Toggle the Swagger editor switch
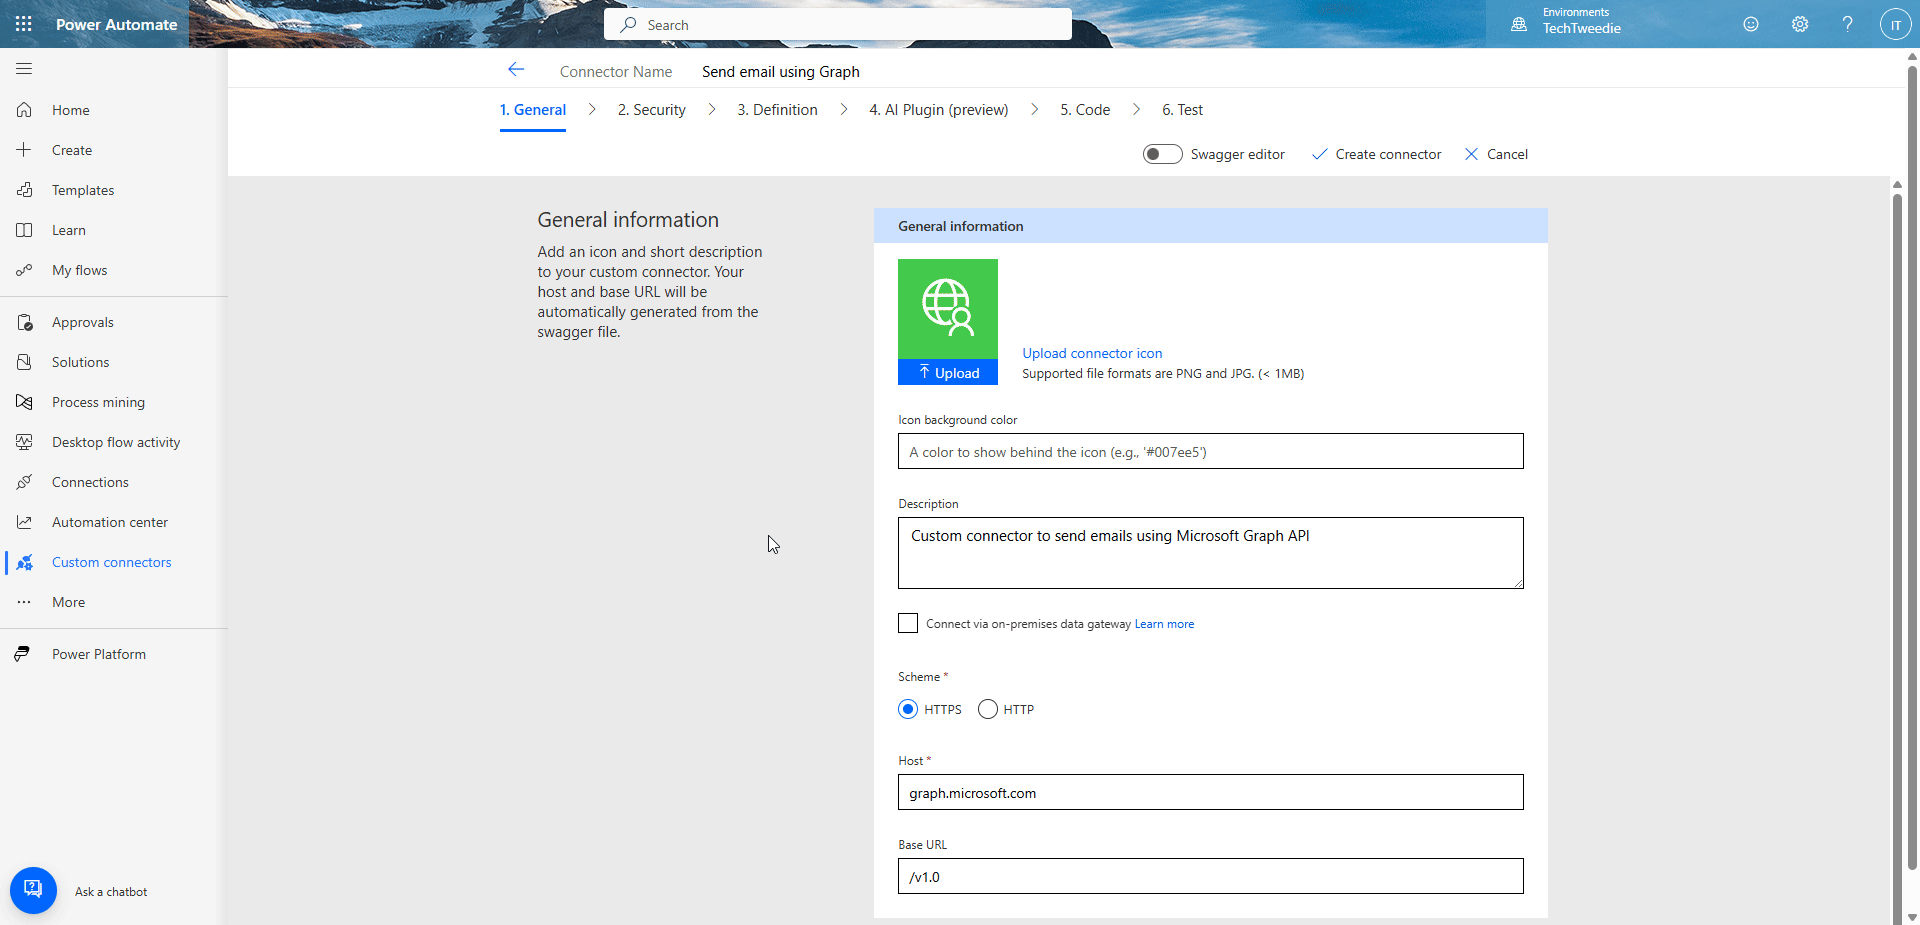This screenshot has height=925, width=1920. click(x=1162, y=154)
